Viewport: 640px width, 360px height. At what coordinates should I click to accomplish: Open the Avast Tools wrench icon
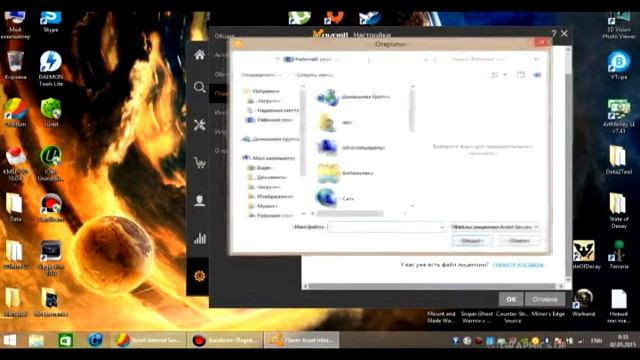coord(199,125)
